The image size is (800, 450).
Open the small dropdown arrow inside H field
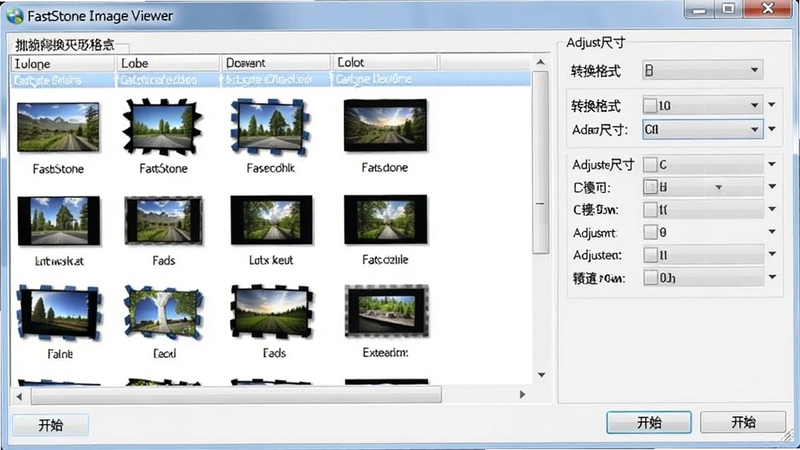point(718,187)
